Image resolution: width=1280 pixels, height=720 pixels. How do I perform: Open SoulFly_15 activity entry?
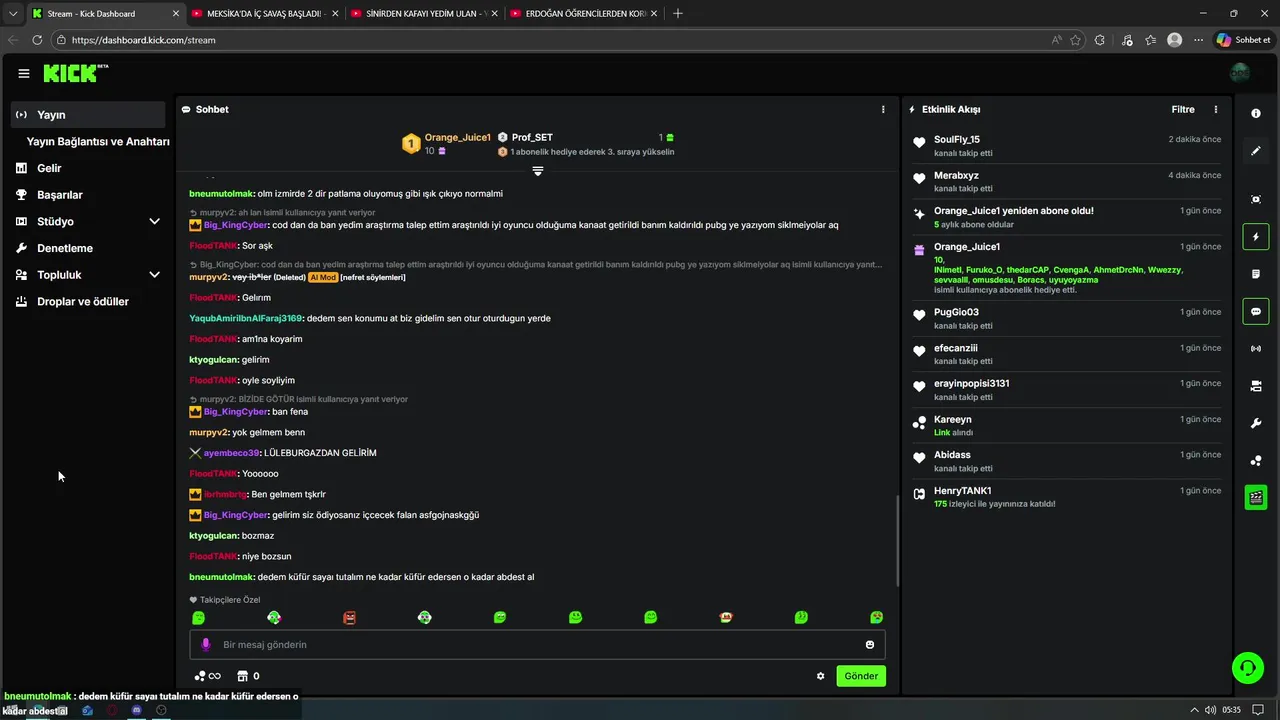pyautogui.click(x=1066, y=146)
